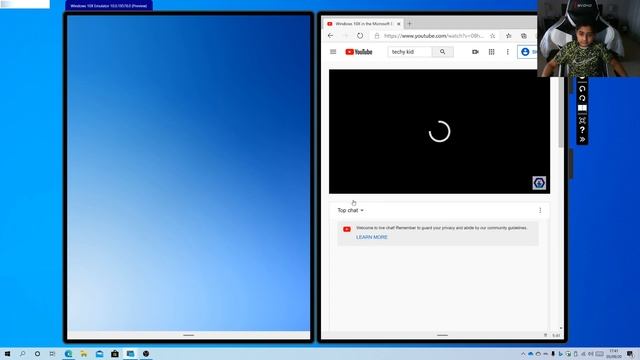This screenshot has height=360, width=640.
Task: Follow the LEARN MORE link in chat
Action: coord(372,237)
